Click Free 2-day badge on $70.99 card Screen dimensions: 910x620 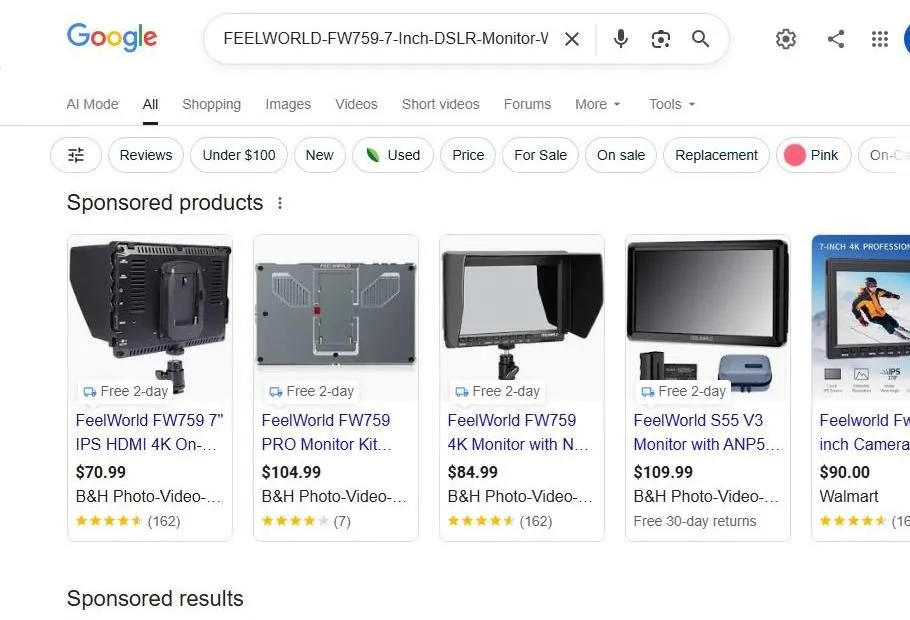(x=125, y=391)
